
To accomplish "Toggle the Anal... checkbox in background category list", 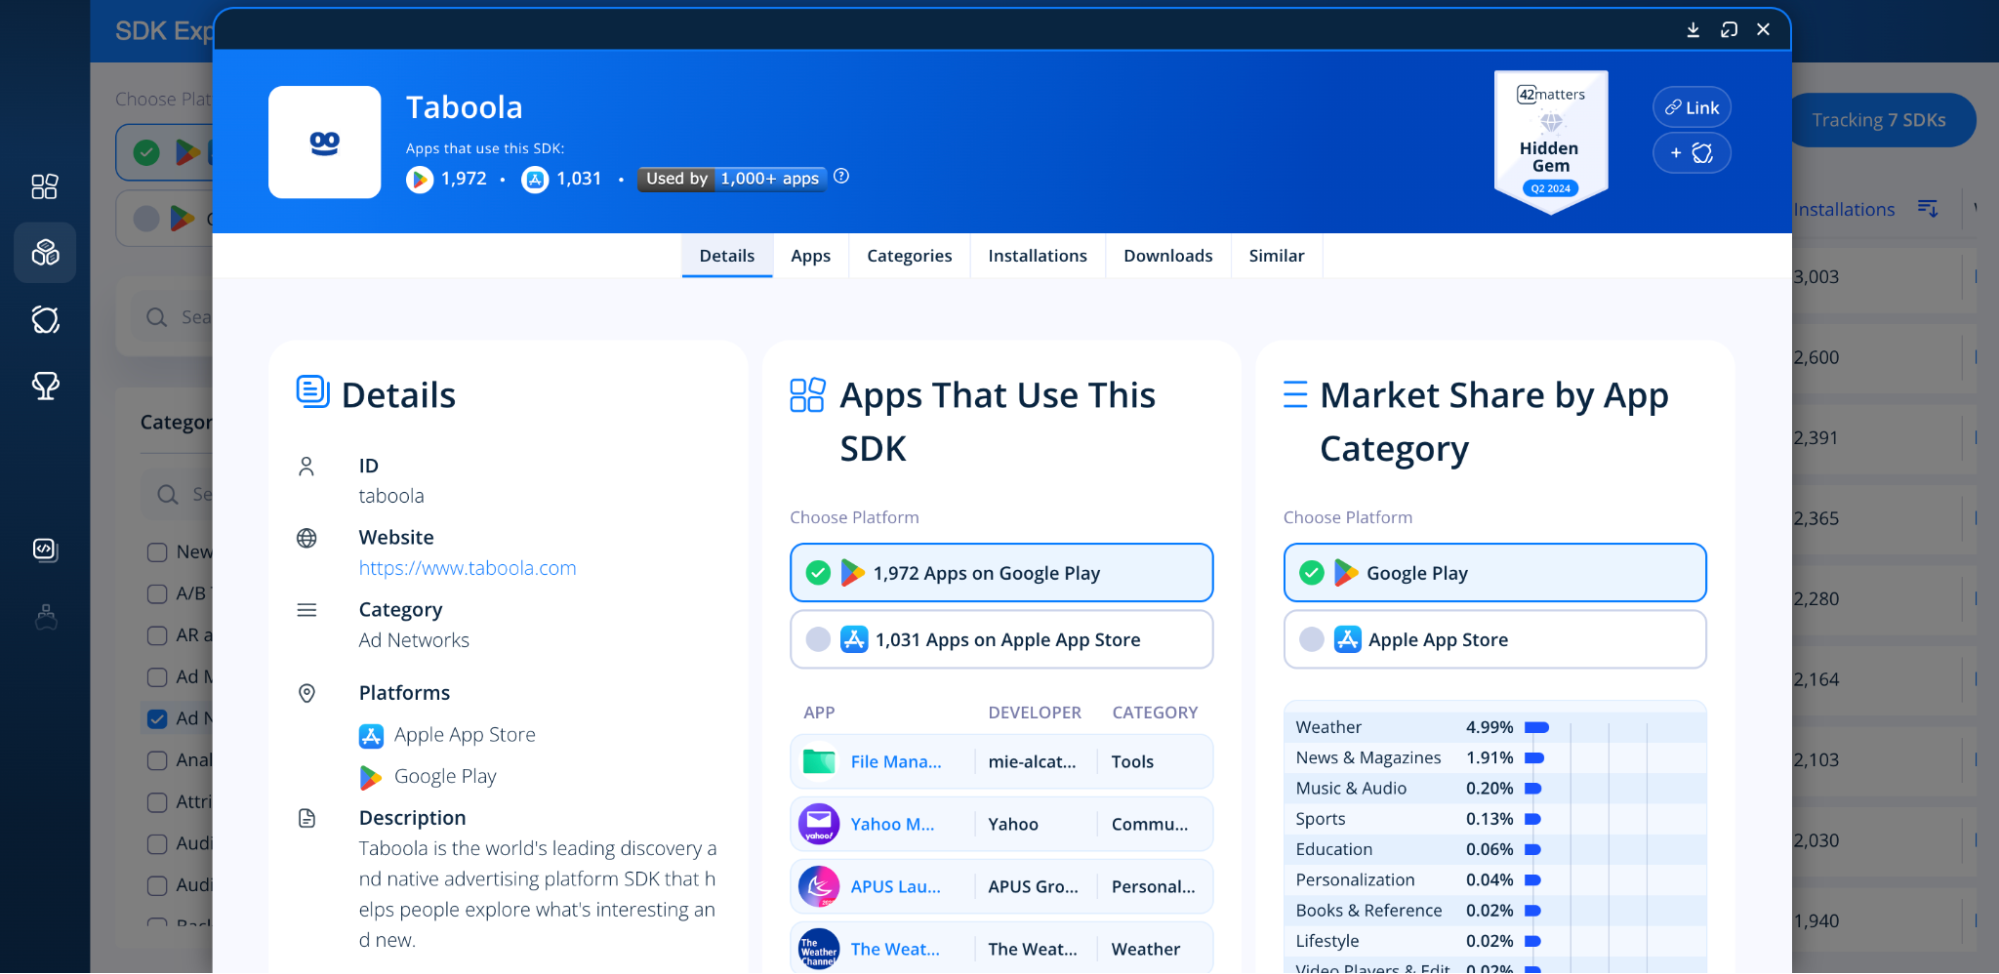I will [x=157, y=761].
